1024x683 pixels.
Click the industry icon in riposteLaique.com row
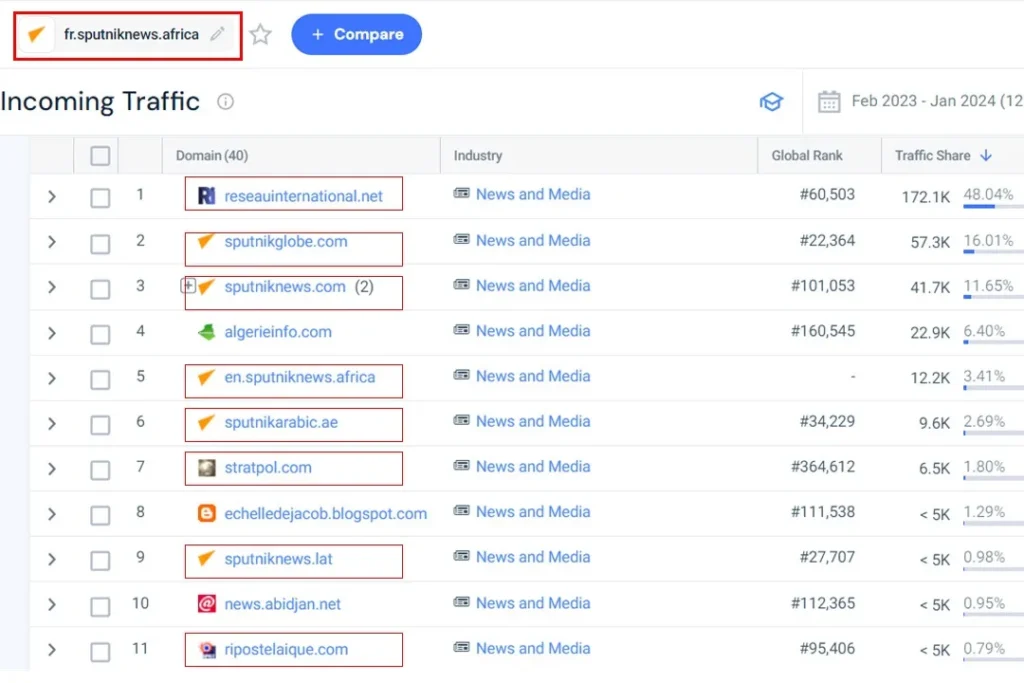pos(462,647)
